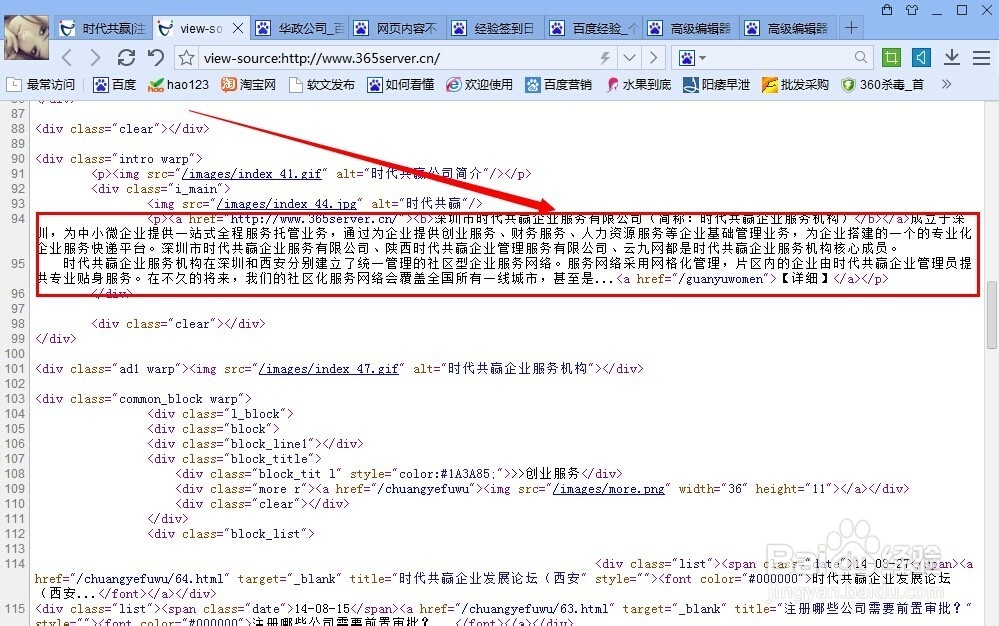Open the bag icon in title bar
Image resolution: width=999 pixels, height=626 pixels.
tap(887, 10)
